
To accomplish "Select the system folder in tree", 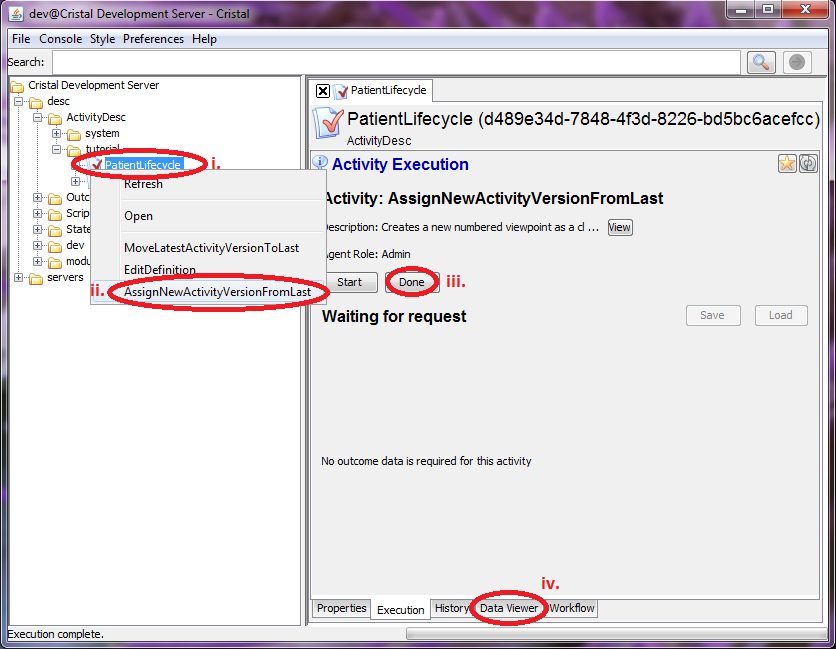I will point(101,133).
